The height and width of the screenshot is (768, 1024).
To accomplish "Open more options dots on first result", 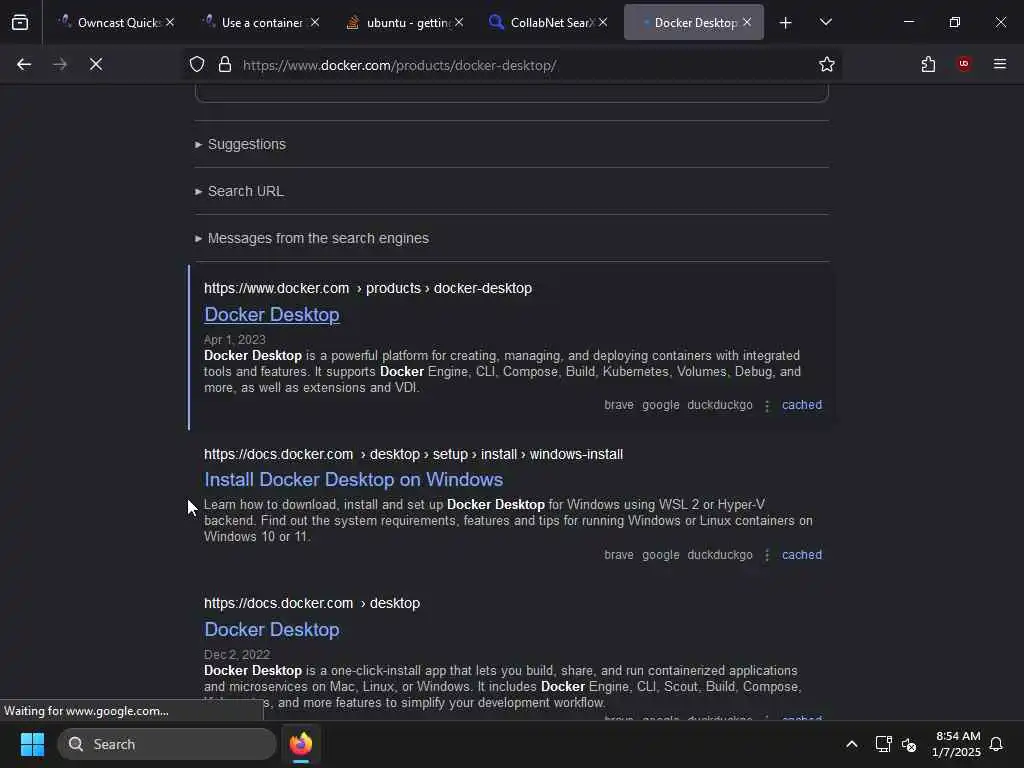I will 767,406.
